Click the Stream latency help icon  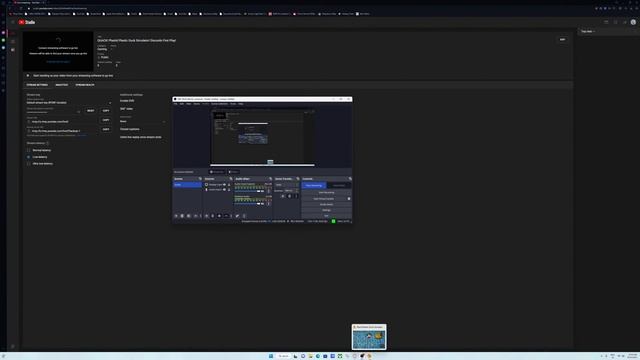click(x=48, y=143)
